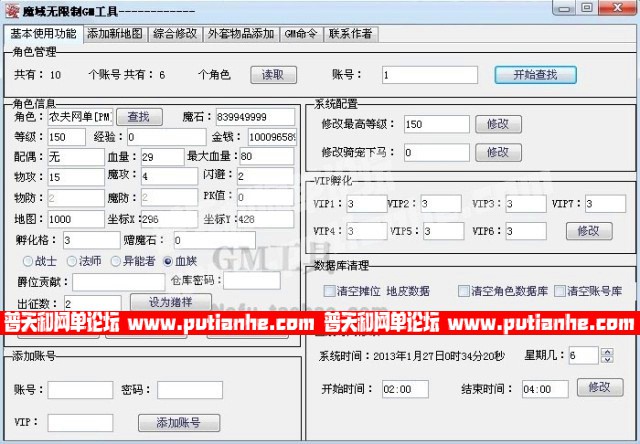The width and height of the screenshot is (640, 444).
Task: Click 密码 field in 添加账号 group
Action: (x=190, y=390)
